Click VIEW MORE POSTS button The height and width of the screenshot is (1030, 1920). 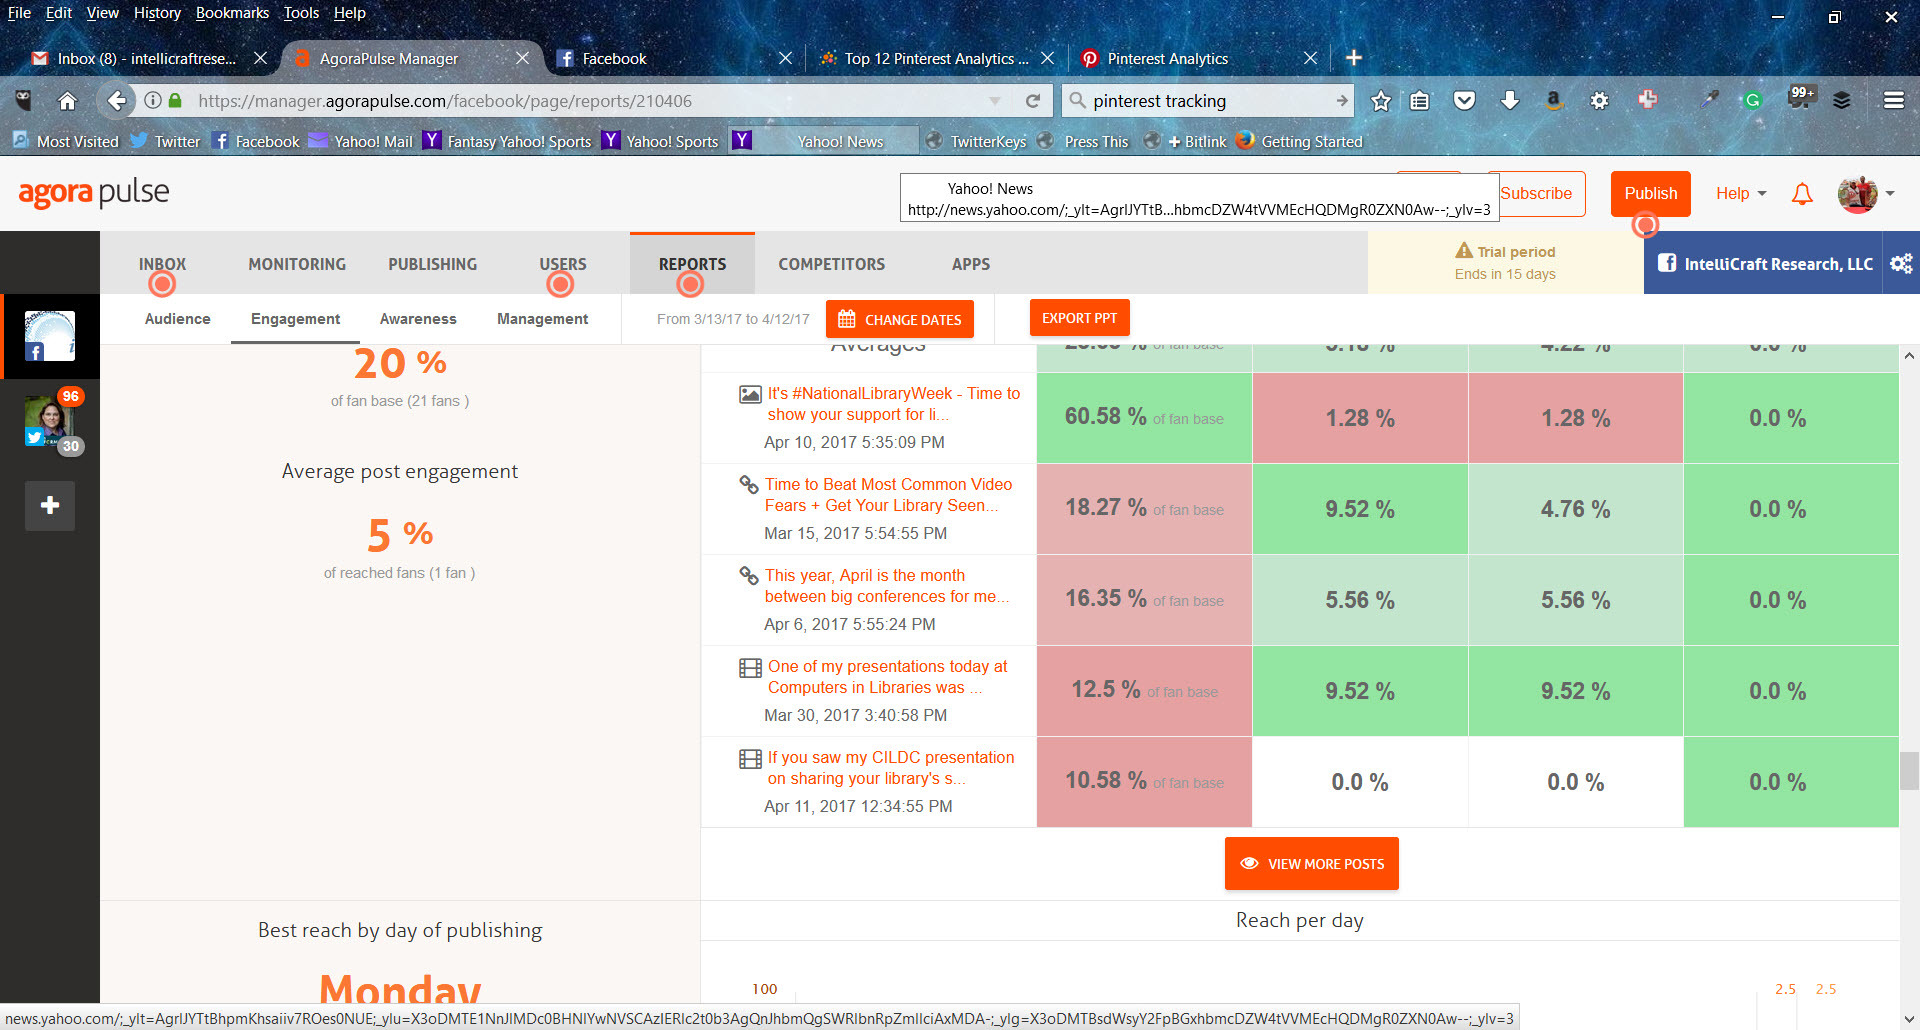pyautogui.click(x=1312, y=864)
